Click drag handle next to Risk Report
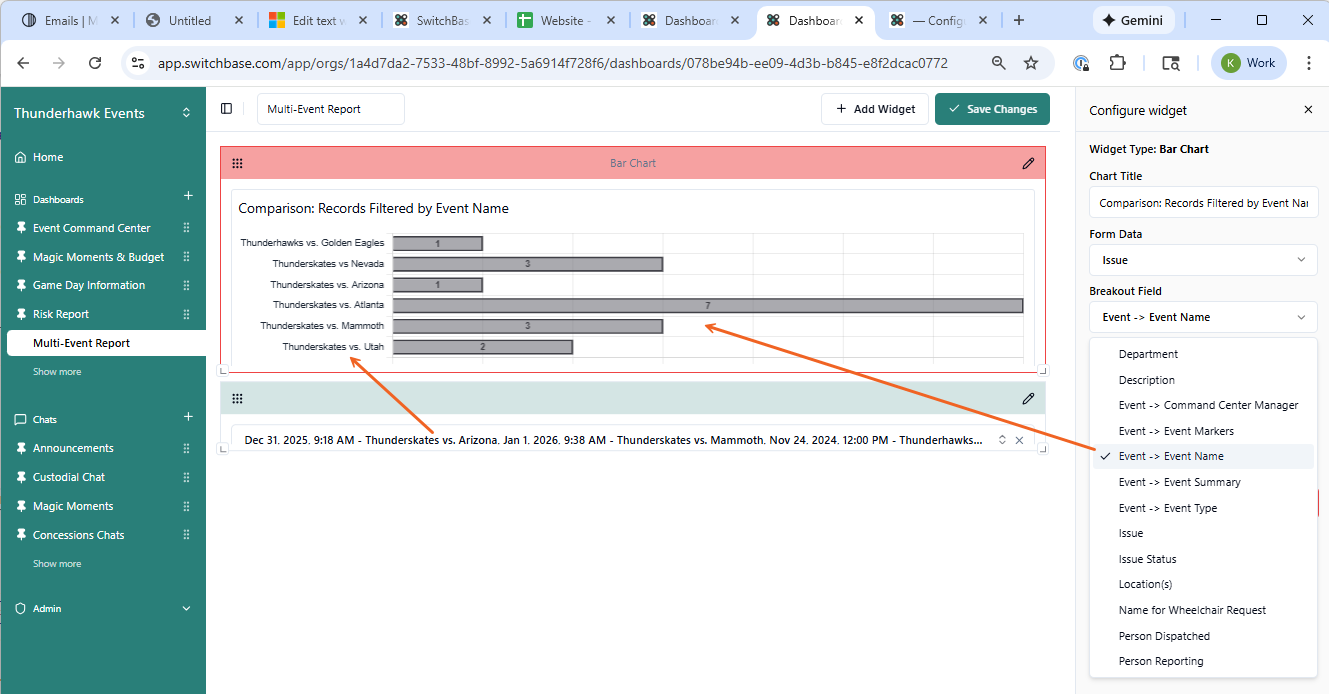Viewport: 1329px width, 694px height. [186, 314]
